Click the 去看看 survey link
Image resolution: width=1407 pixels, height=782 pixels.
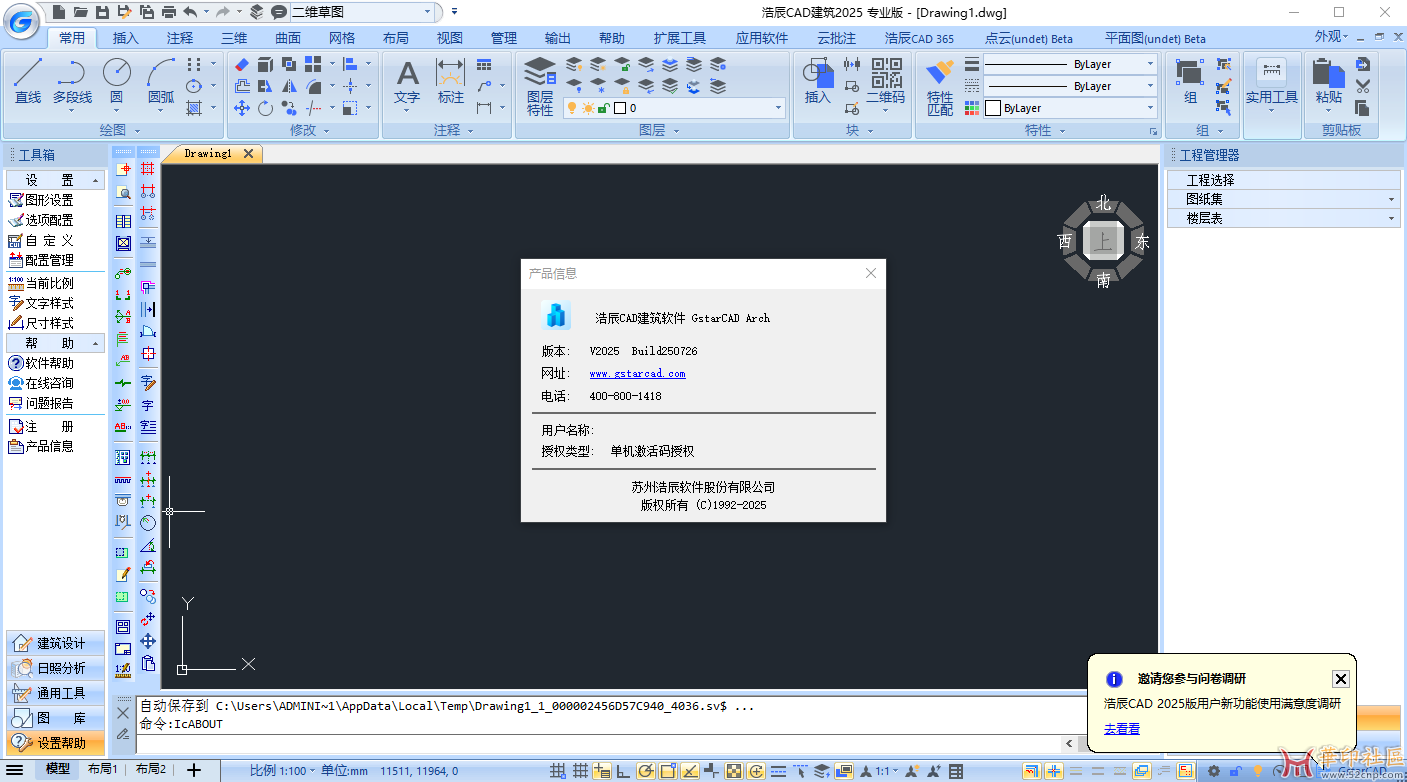coord(1122,729)
